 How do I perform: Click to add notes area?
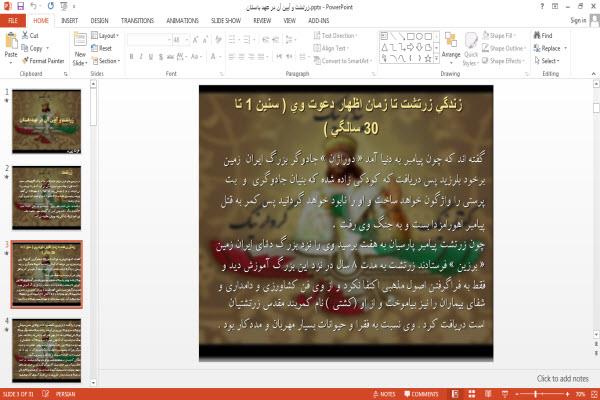(x=562, y=379)
